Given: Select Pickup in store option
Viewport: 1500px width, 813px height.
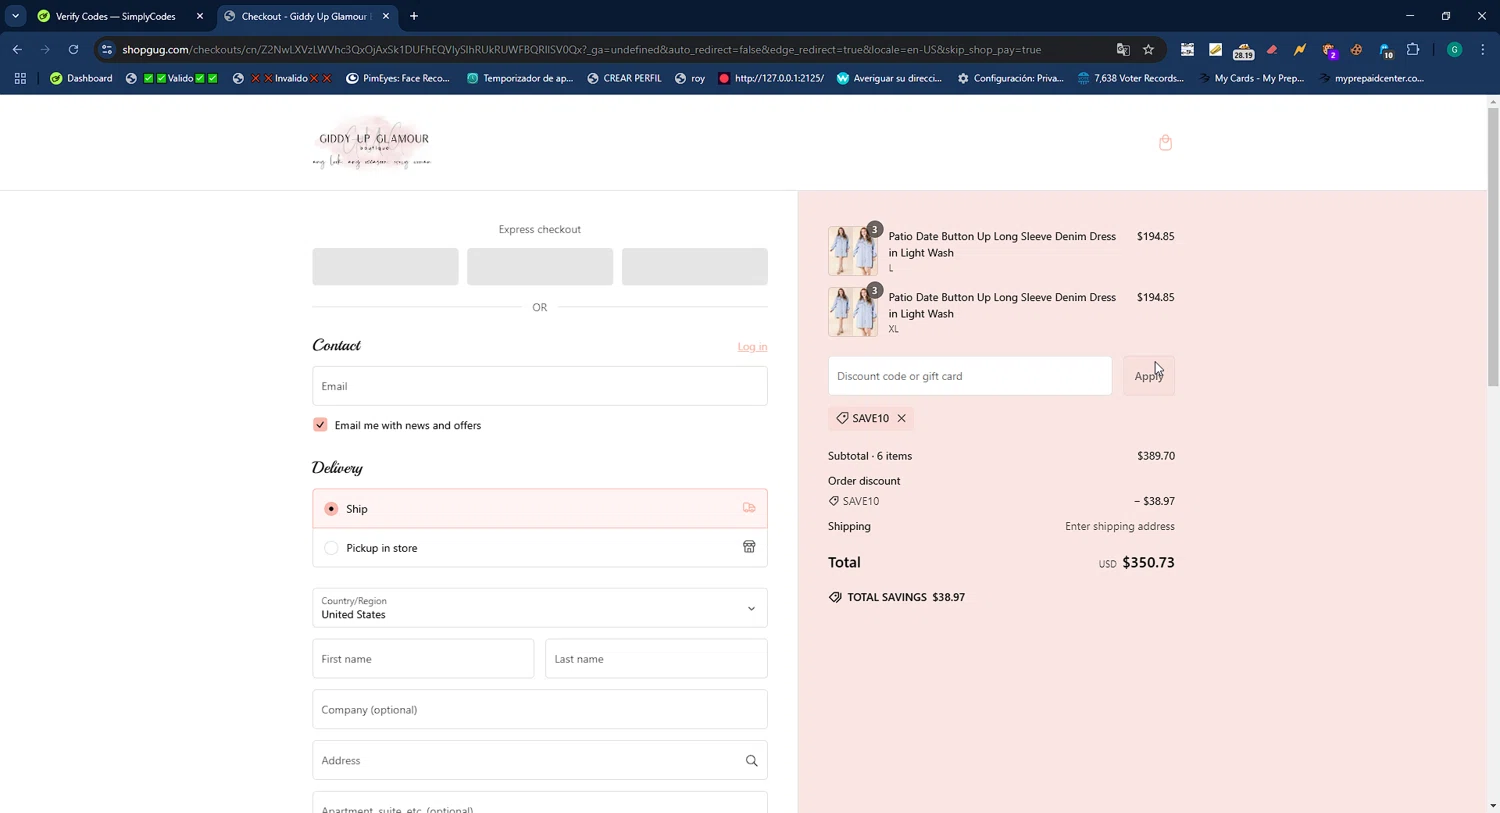Looking at the screenshot, I should click(540, 548).
